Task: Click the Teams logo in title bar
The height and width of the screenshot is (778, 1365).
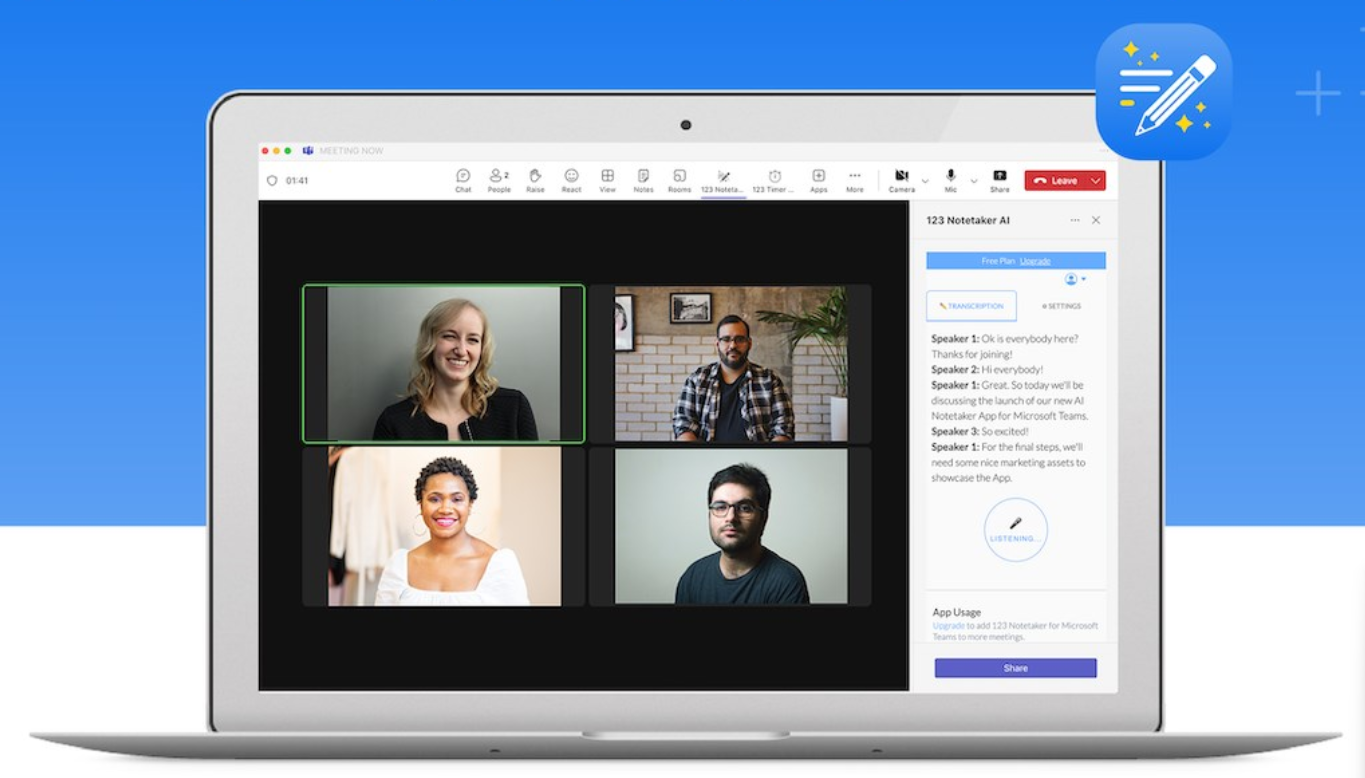Action: pos(308,151)
